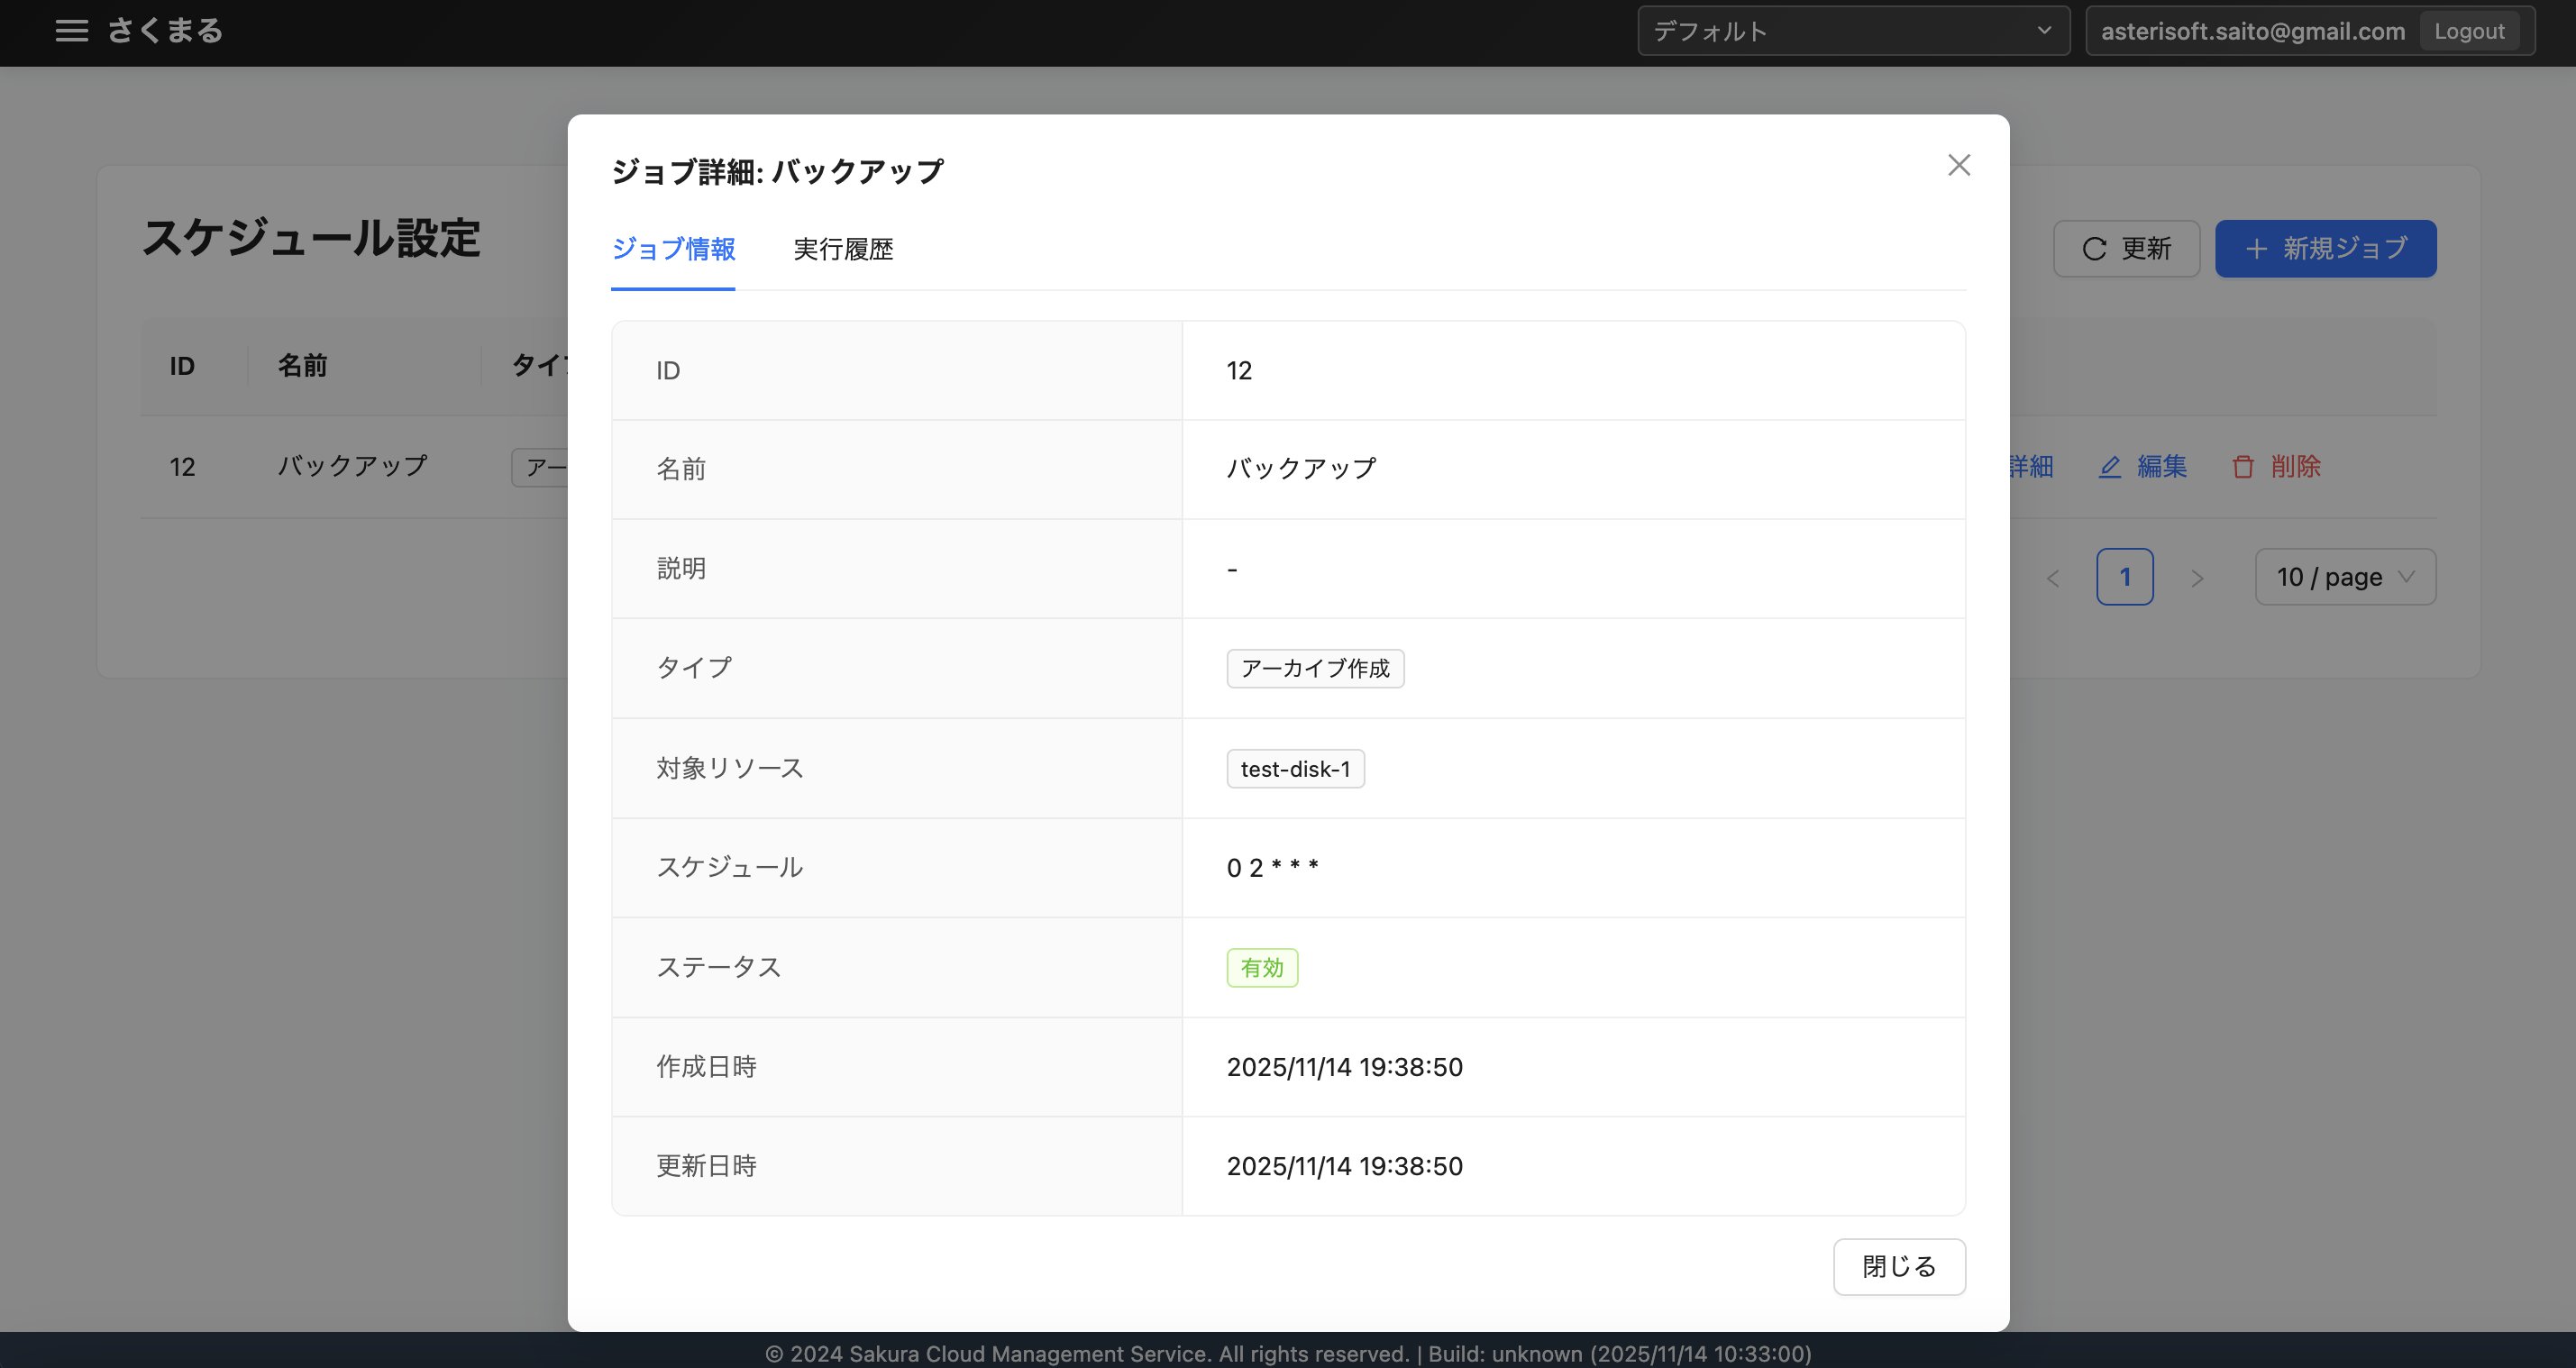Image resolution: width=2576 pixels, height=1368 pixels.
Task: Click the アーカイブ作成 type tag
Action: coord(1315,668)
